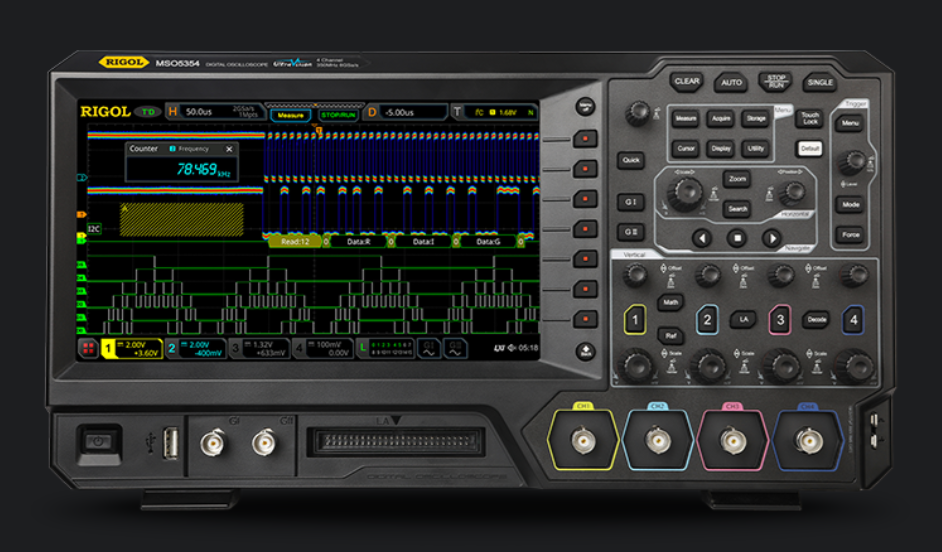Tap the function navigation grid icon

click(88, 348)
